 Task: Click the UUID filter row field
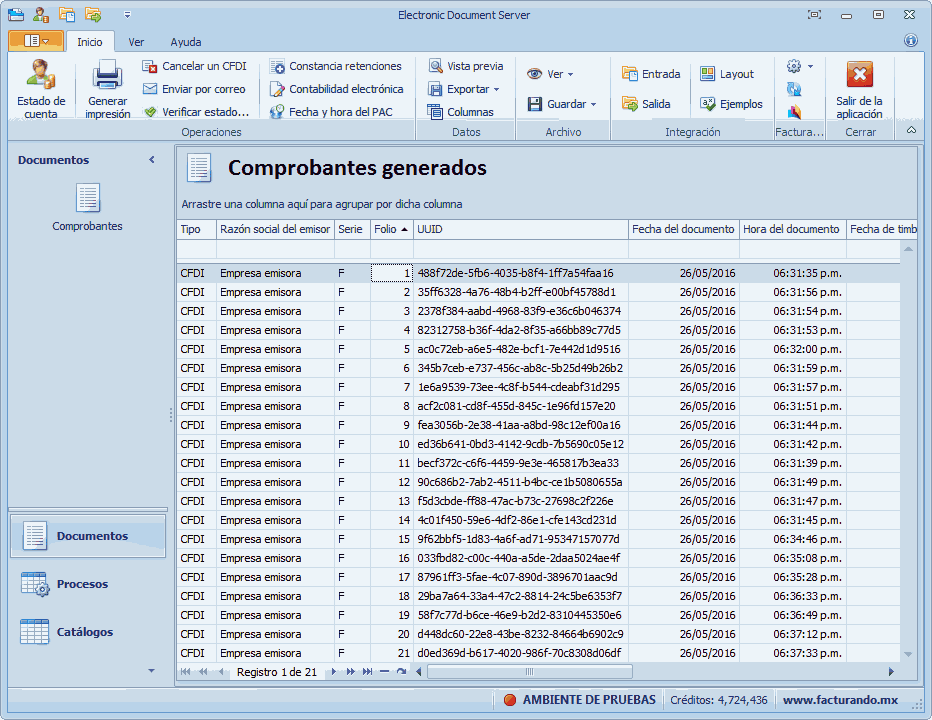(520, 249)
